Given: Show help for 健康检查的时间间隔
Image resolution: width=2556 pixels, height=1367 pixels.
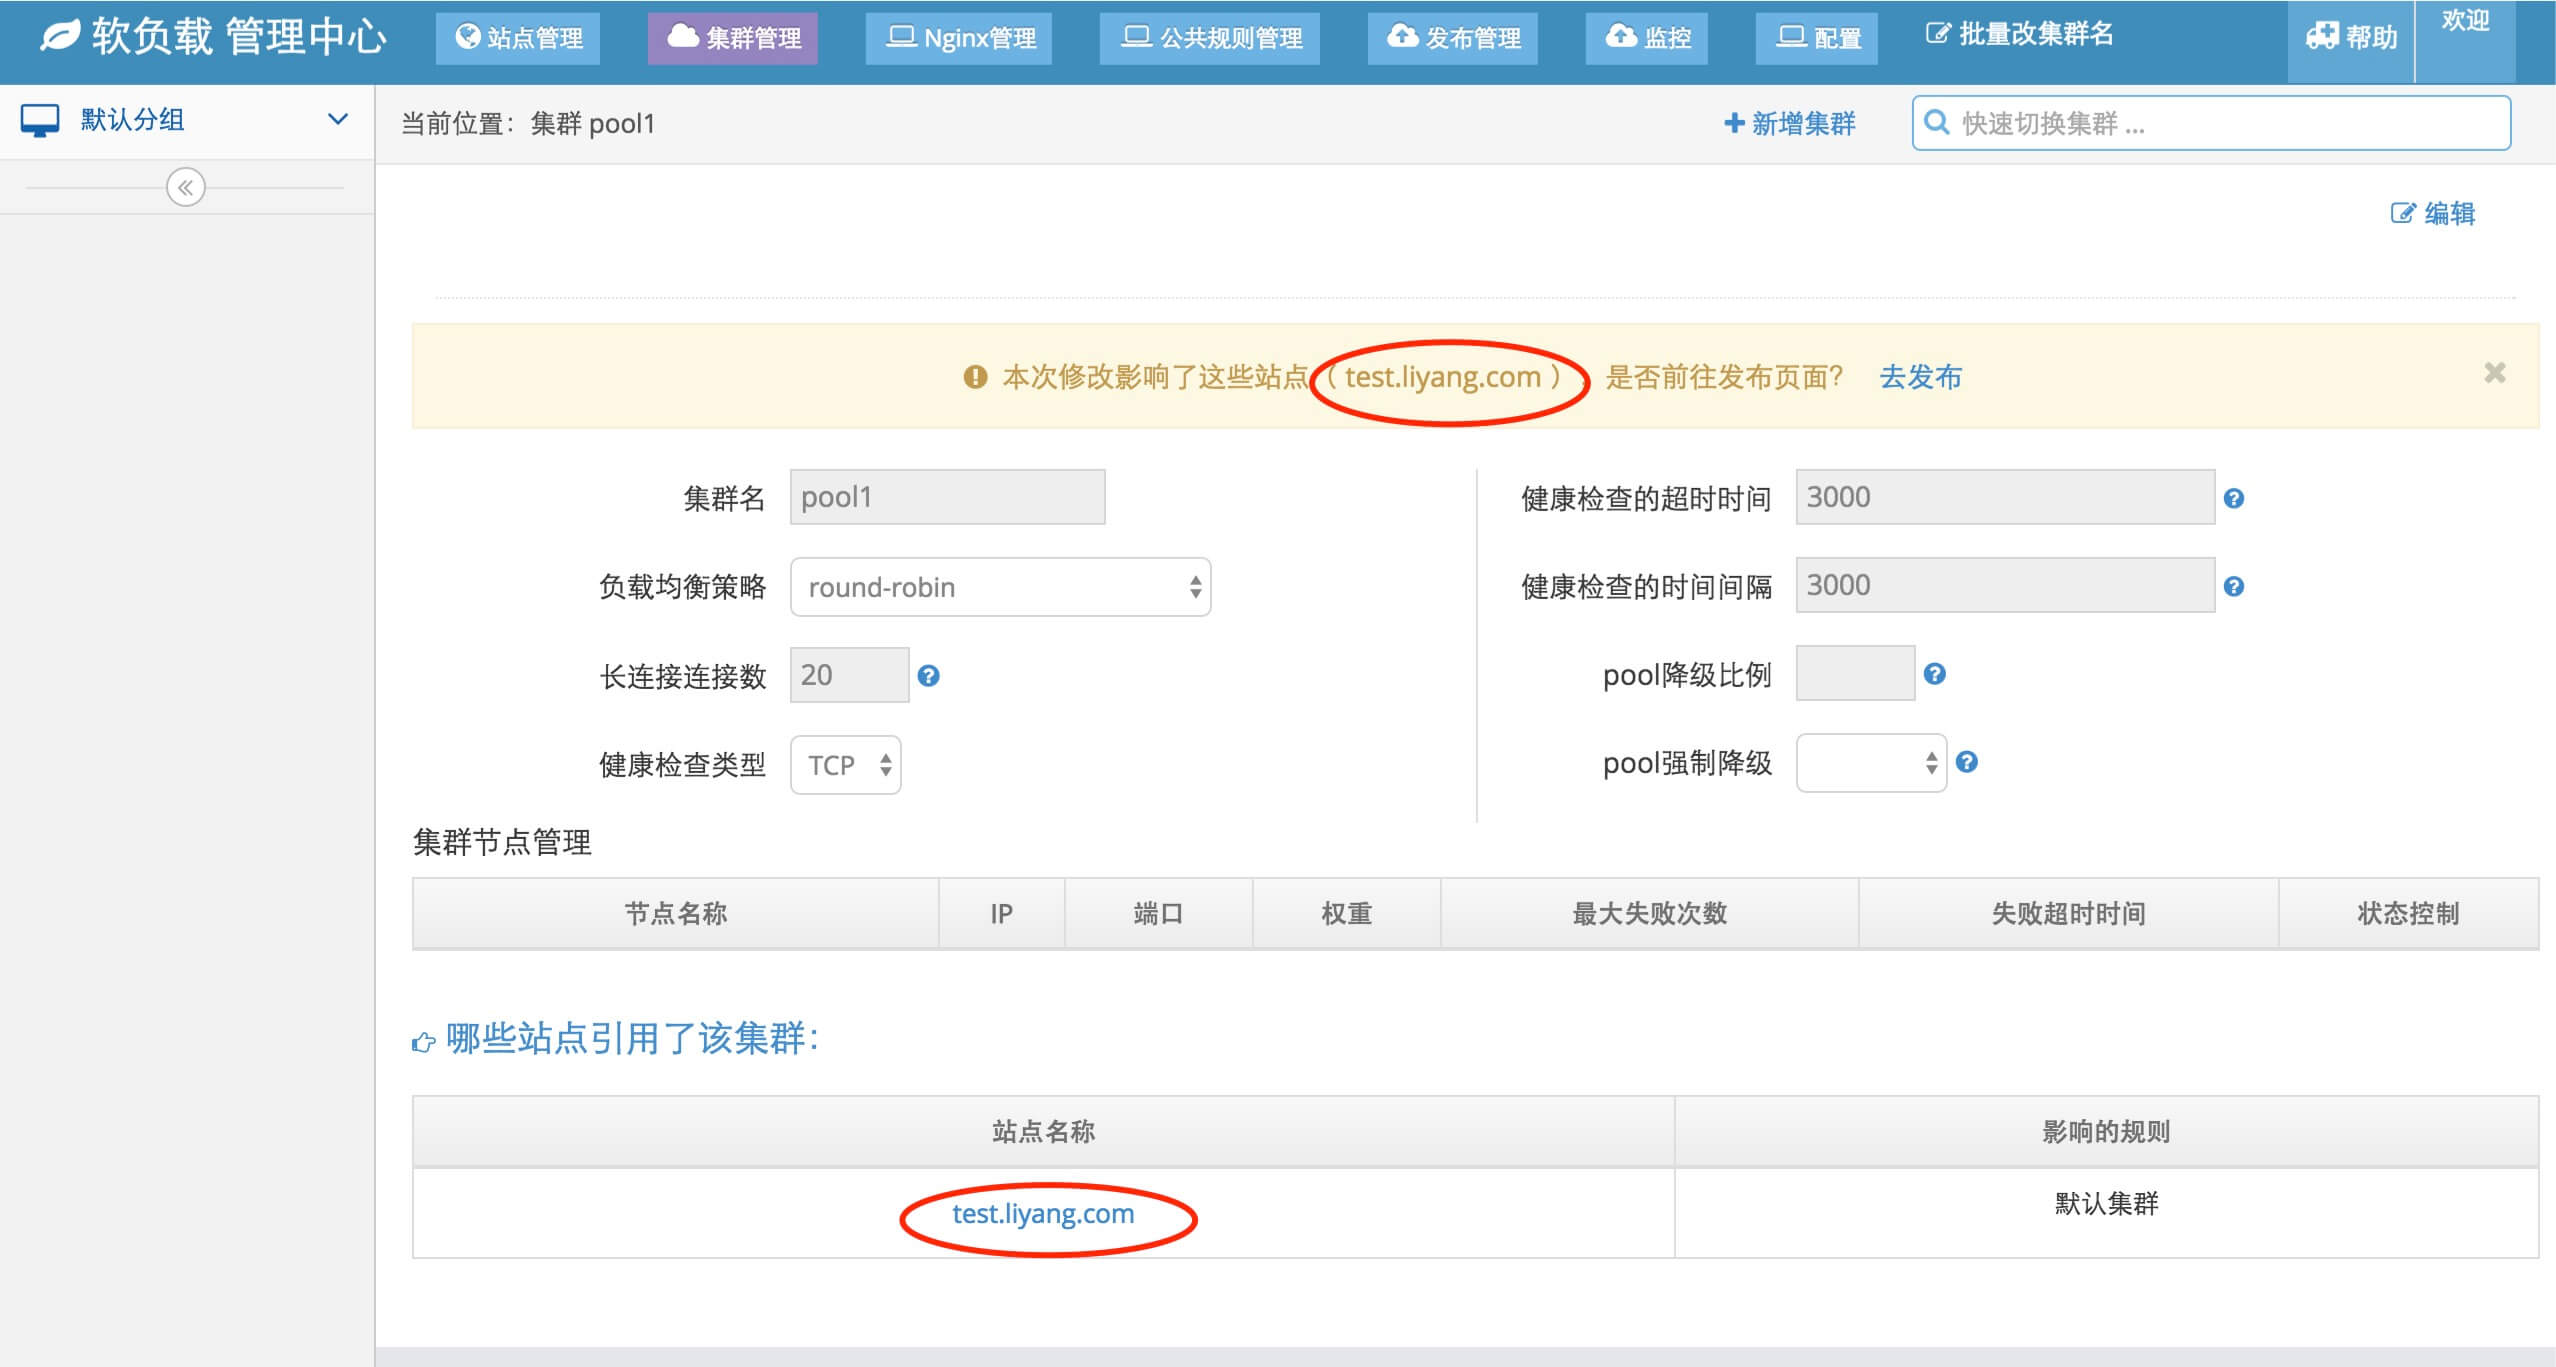Looking at the screenshot, I should [2234, 586].
